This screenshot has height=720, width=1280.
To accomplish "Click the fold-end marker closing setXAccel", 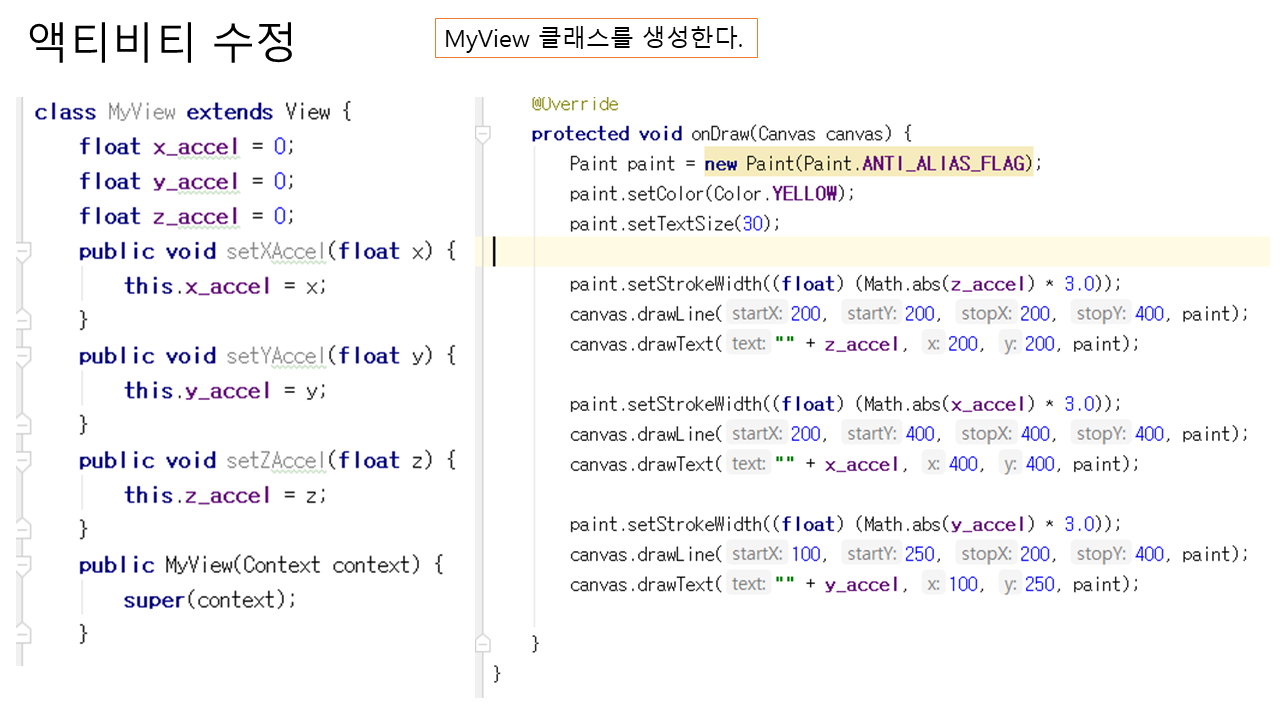I will [x=23, y=320].
